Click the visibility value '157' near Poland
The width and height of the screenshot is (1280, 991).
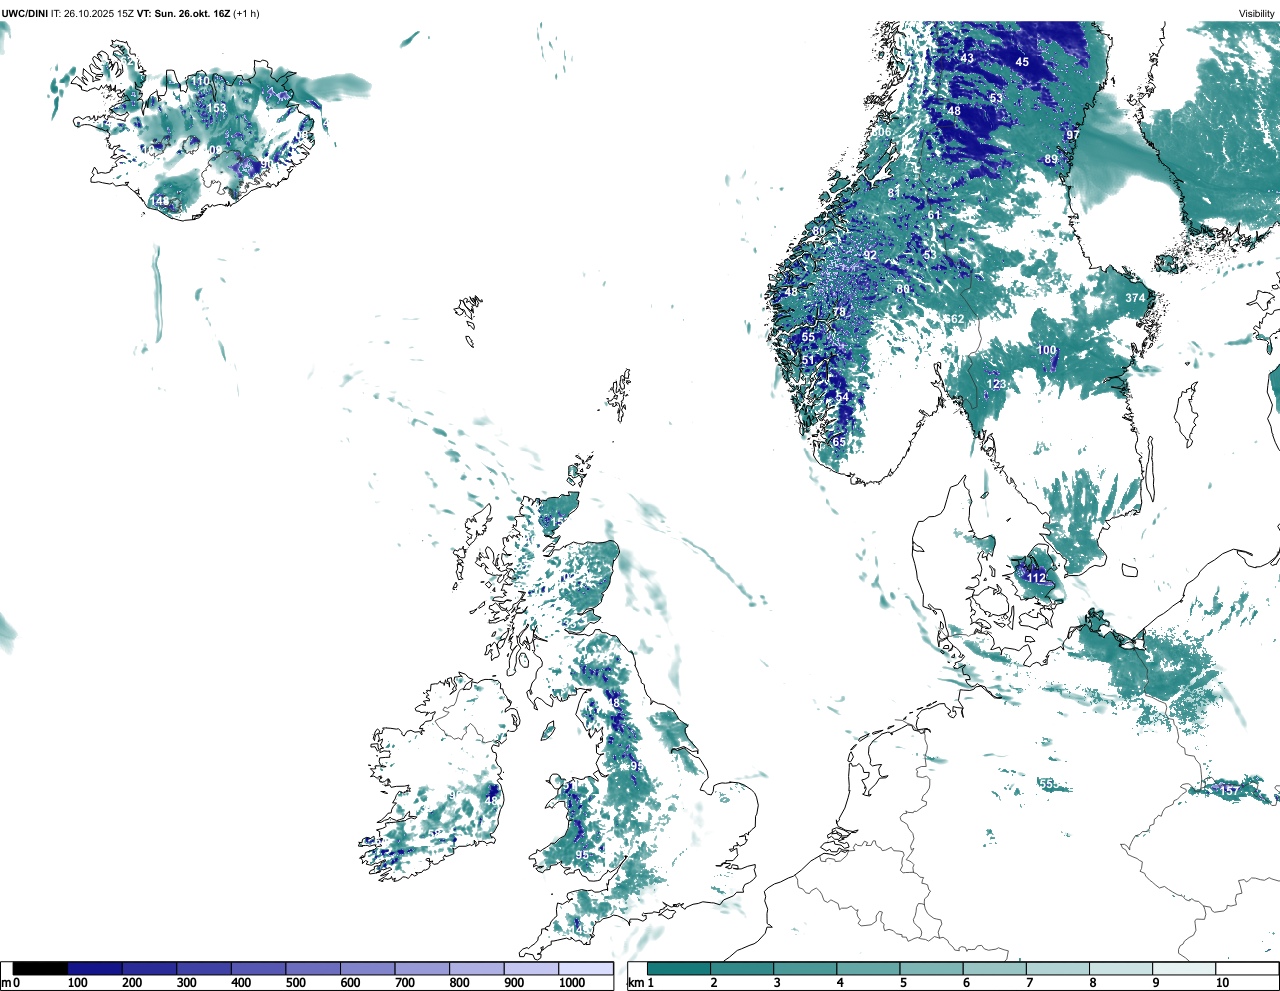click(1229, 790)
